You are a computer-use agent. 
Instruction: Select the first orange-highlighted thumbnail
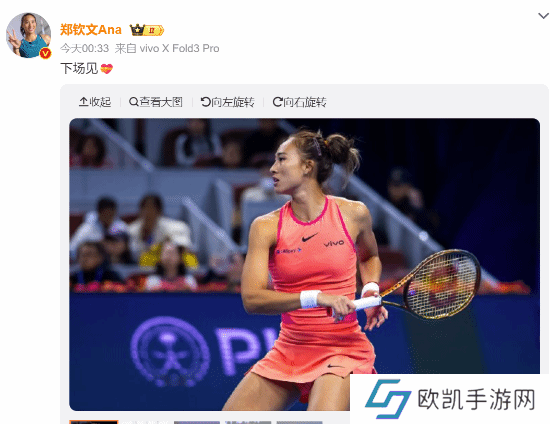point(94,422)
